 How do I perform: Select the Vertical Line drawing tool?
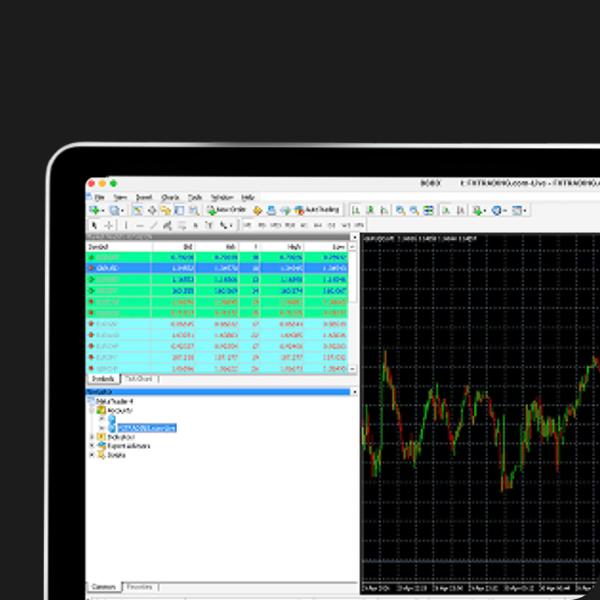click(126, 225)
